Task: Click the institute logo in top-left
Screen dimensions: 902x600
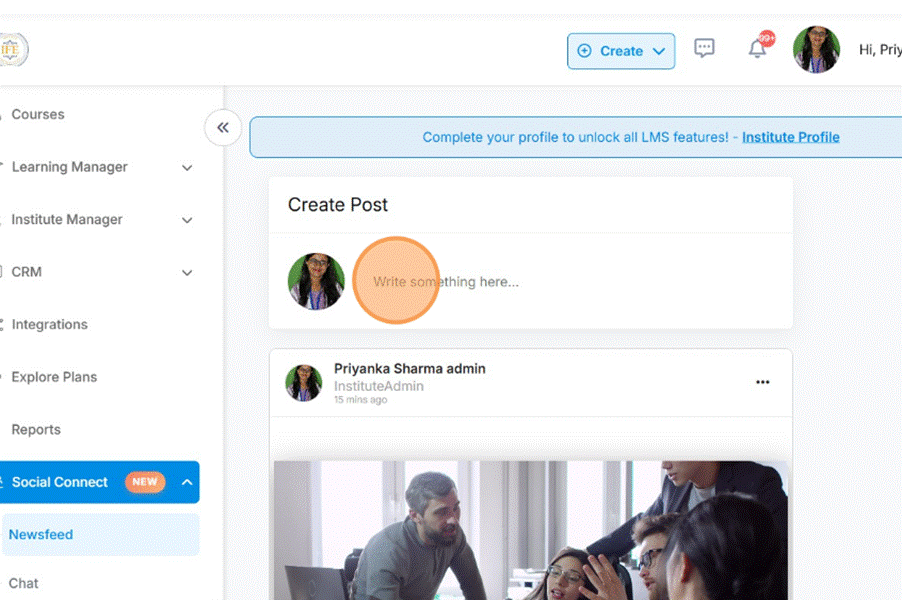Action: click(14, 49)
